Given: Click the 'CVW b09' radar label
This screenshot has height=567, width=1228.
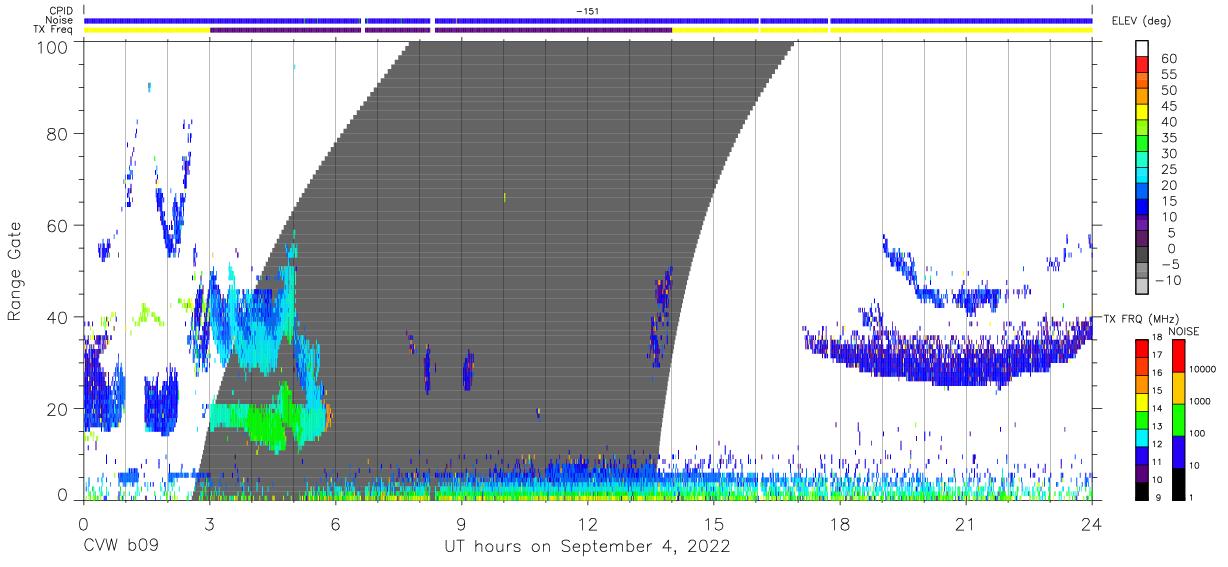Looking at the screenshot, I should pos(120,547).
